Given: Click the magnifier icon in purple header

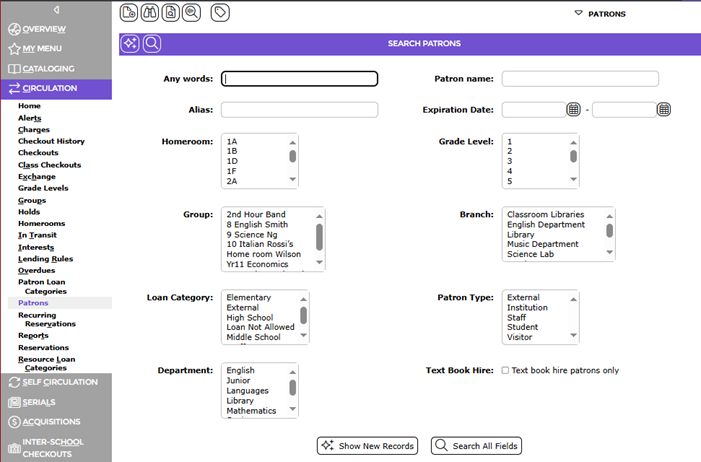Looking at the screenshot, I should click(x=152, y=43).
